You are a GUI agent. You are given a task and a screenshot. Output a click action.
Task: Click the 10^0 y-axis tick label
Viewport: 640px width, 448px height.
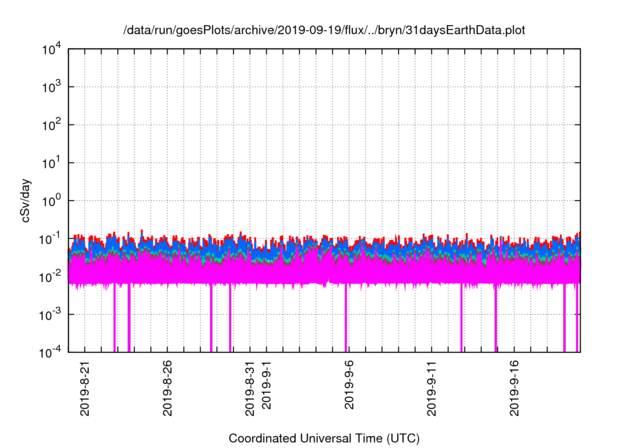point(51,201)
